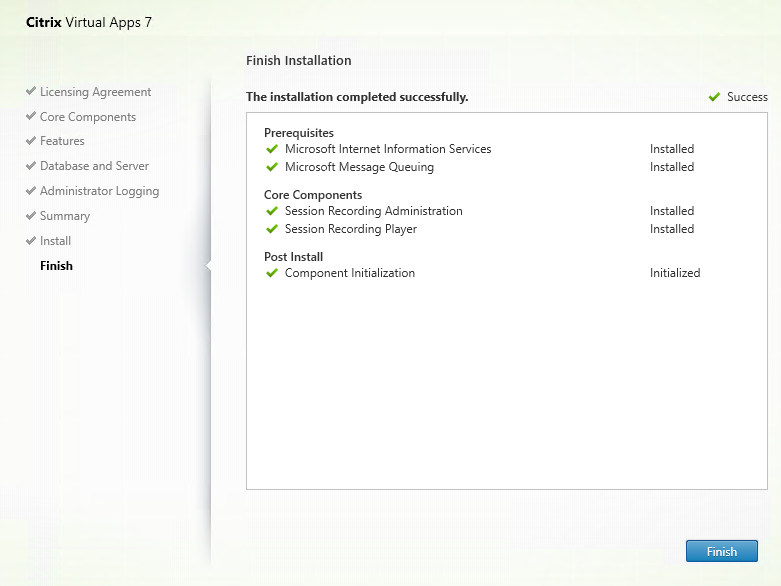Screen dimensions: 781x586
Task: Click the Finish button
Action: tap(721, 551)
